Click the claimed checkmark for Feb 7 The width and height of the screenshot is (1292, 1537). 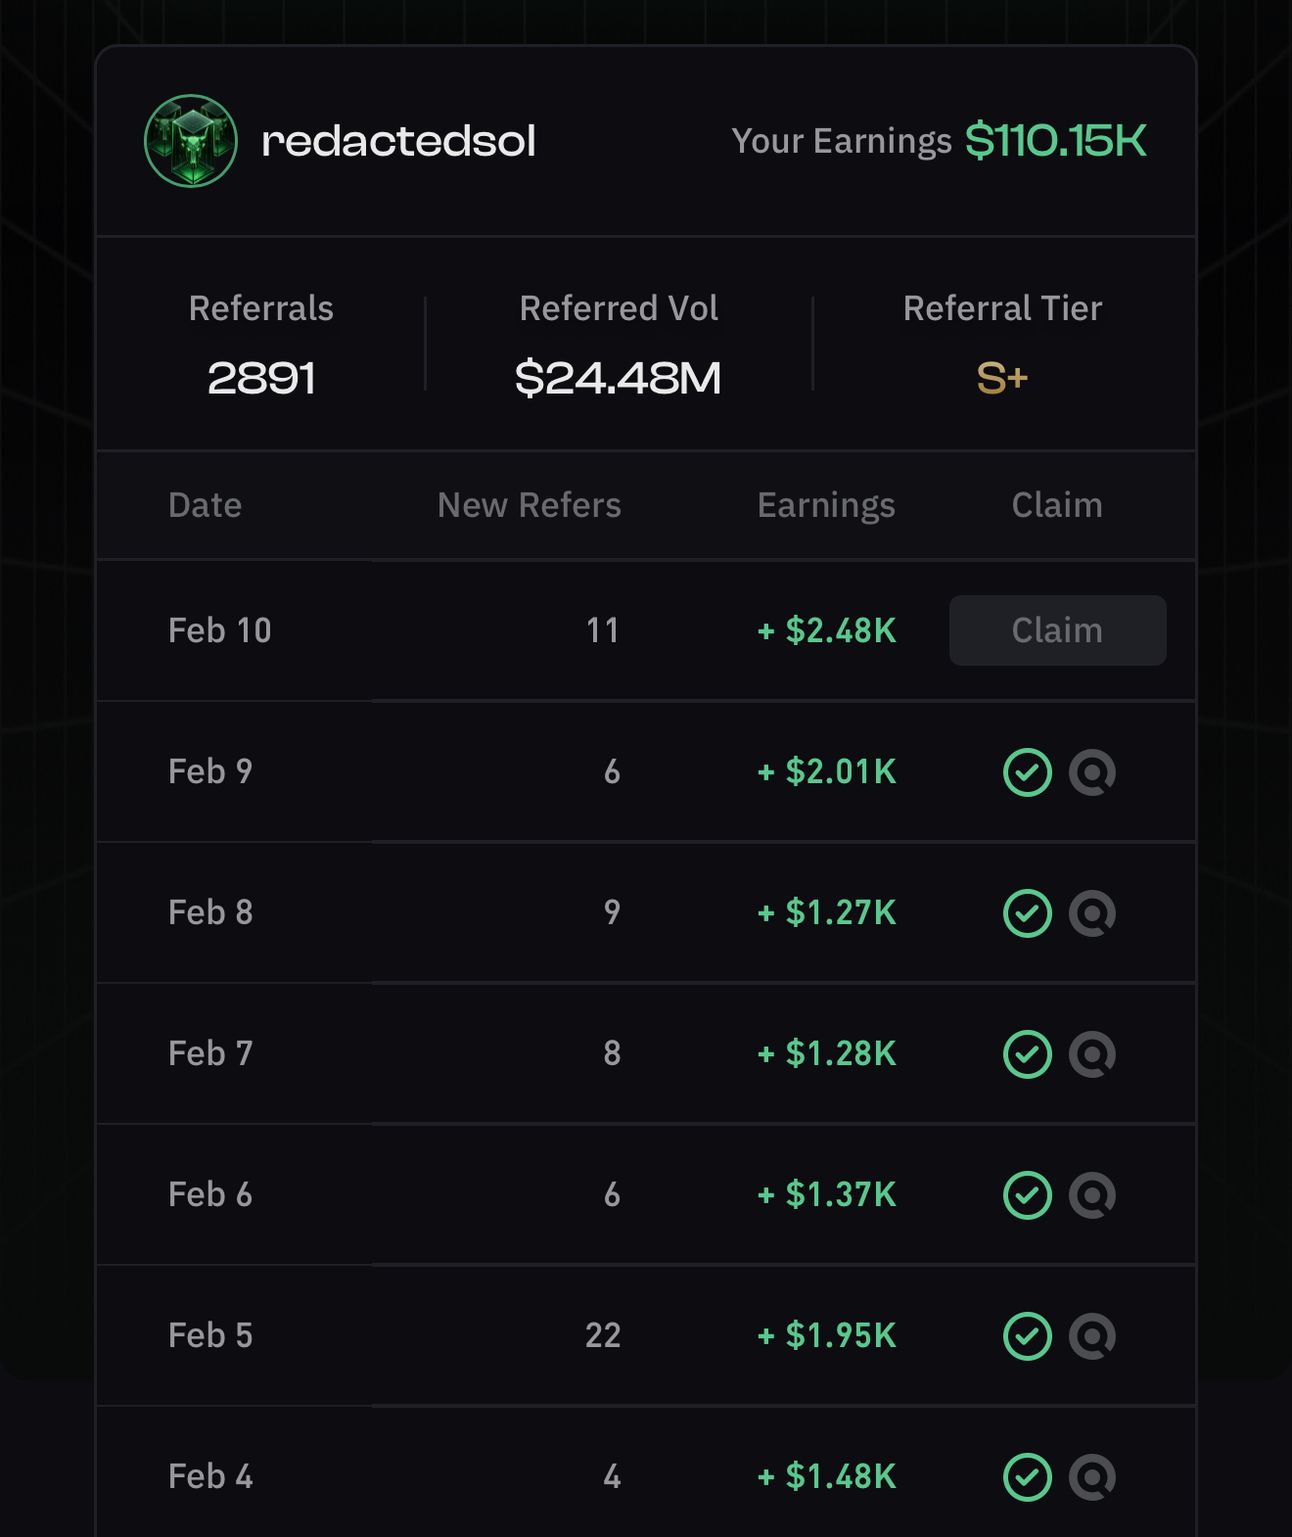click(1027, 1054)
